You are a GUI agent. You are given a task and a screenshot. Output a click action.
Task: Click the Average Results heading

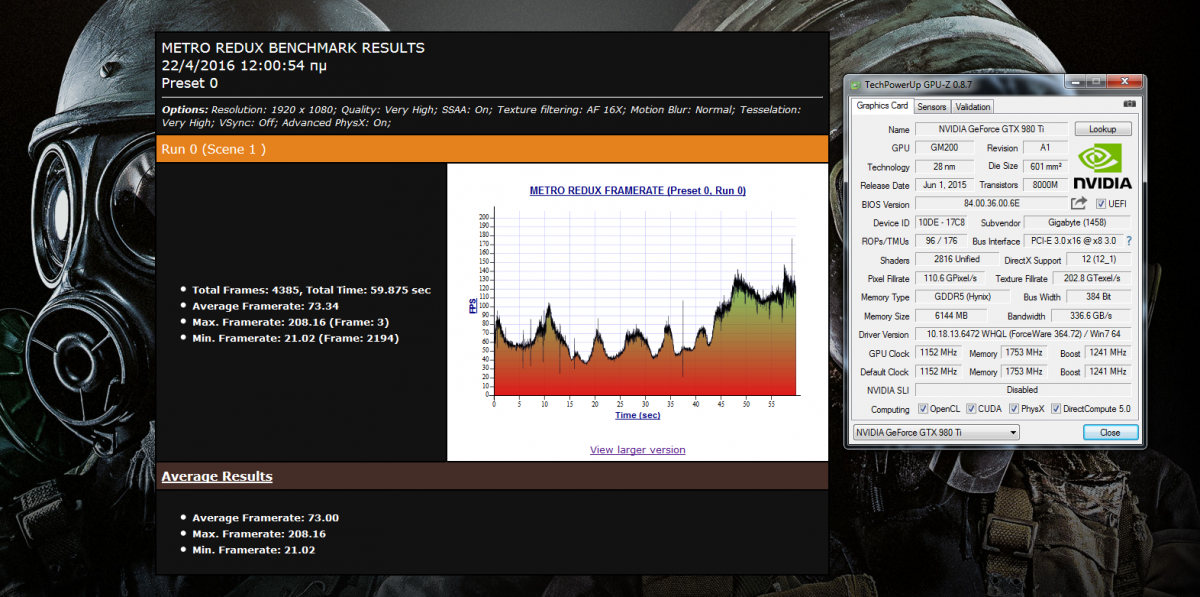point(217,476)
